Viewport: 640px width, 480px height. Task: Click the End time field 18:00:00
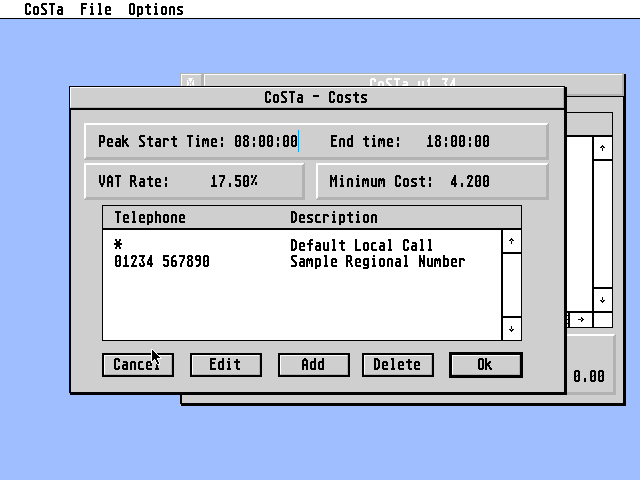coord(458,142)
